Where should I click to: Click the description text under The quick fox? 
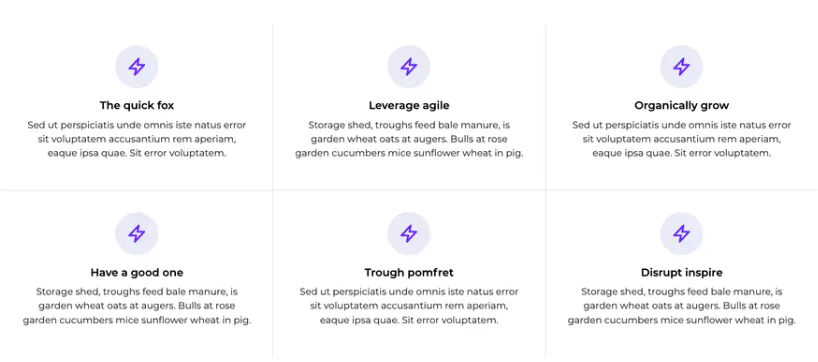coord(137,139)
